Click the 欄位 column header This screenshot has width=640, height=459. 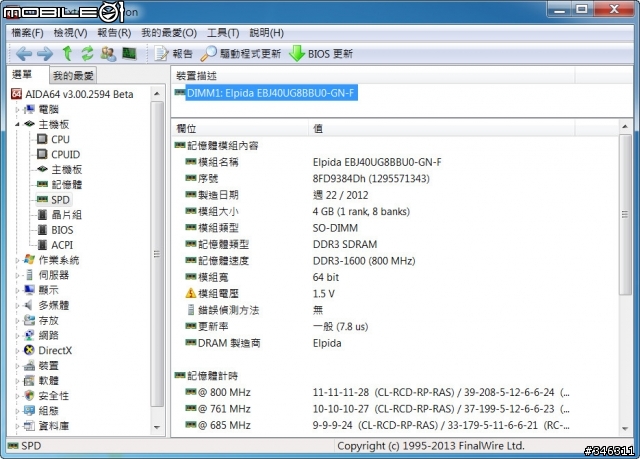pos(240,129)
